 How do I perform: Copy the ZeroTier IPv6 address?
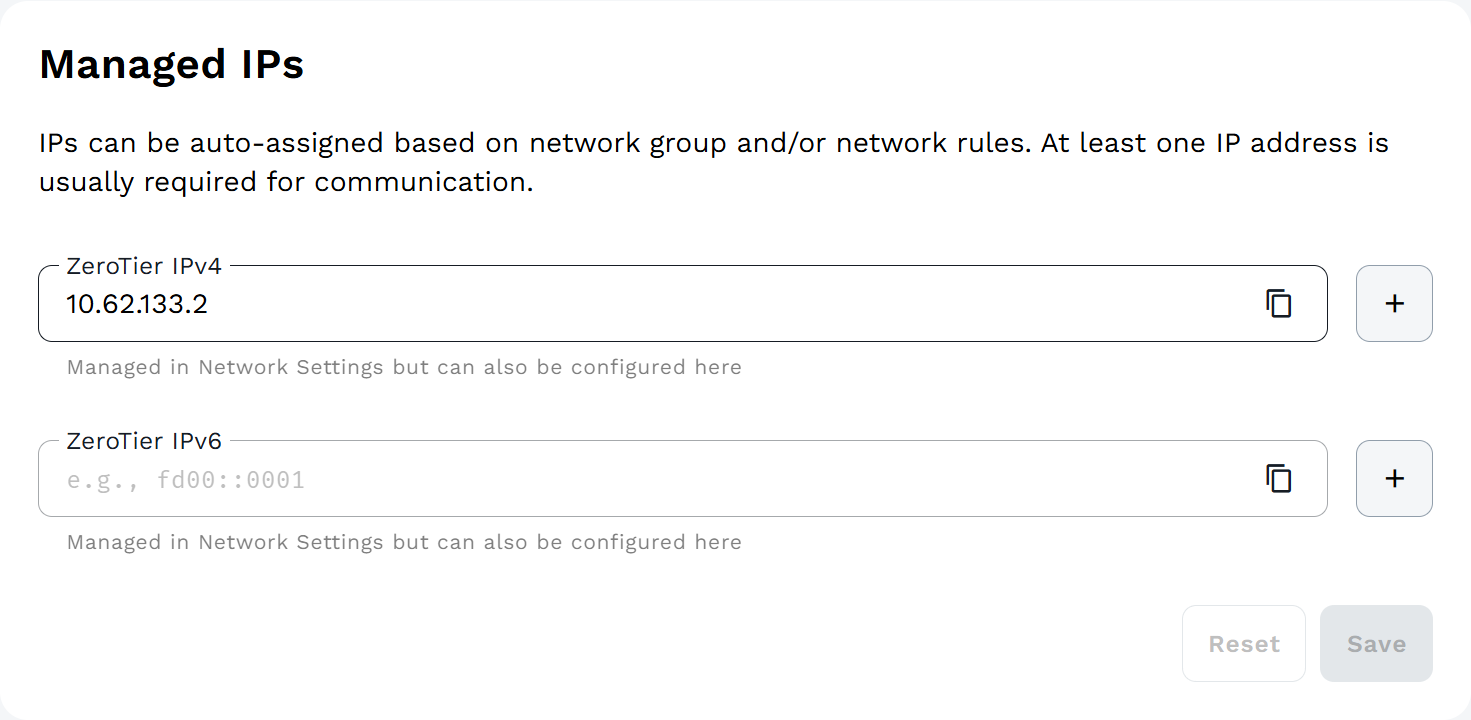click(x=1279, y=479)
